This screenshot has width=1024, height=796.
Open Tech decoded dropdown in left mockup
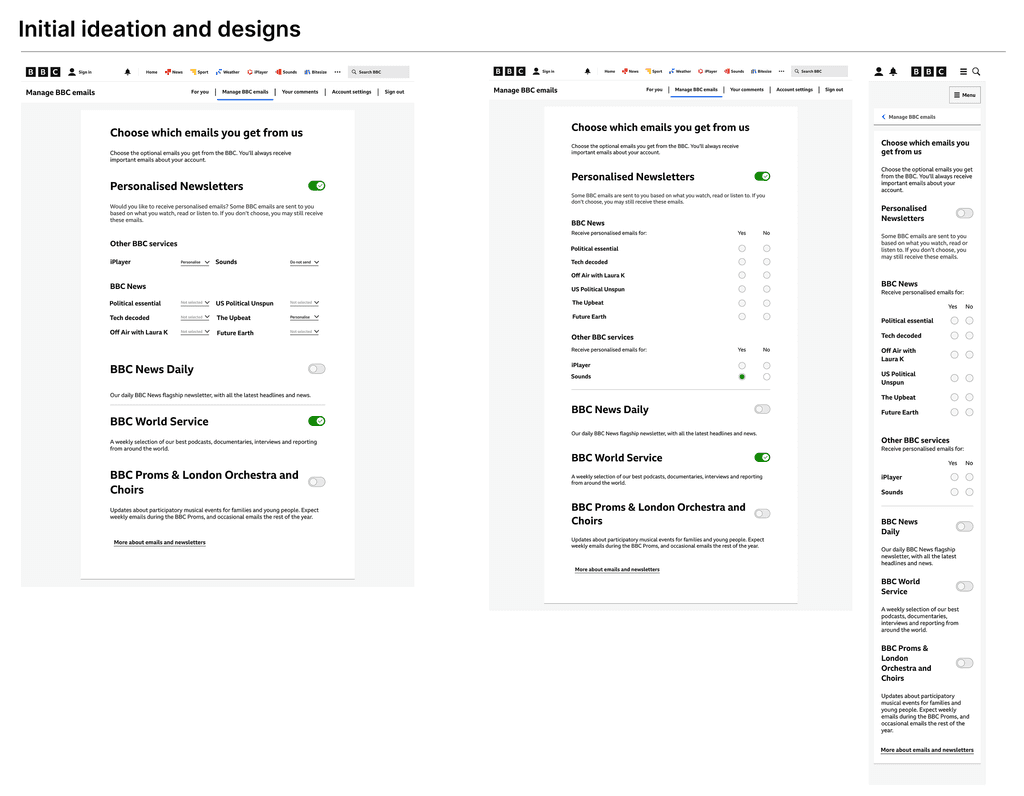[195, 317]
